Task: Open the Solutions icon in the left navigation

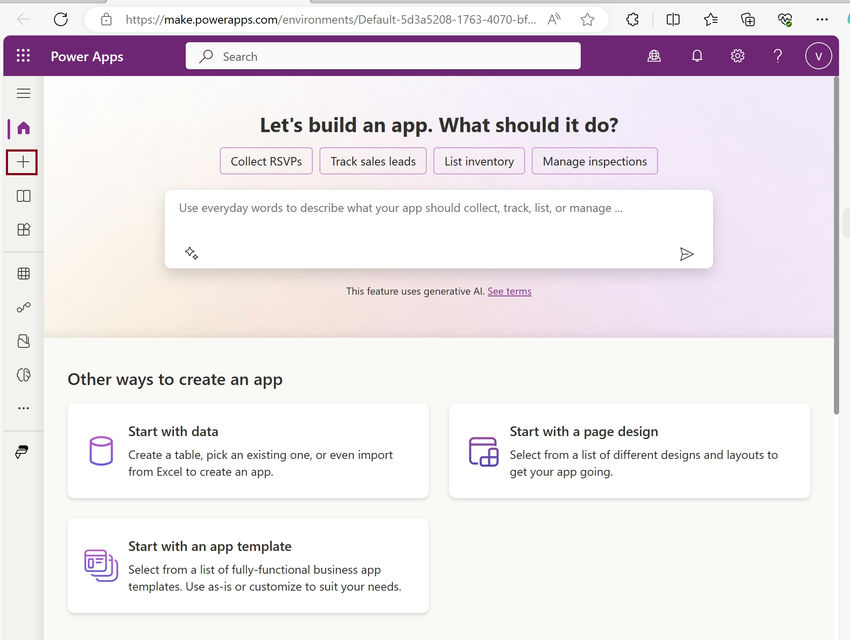Action: click(x=22, y=340)
